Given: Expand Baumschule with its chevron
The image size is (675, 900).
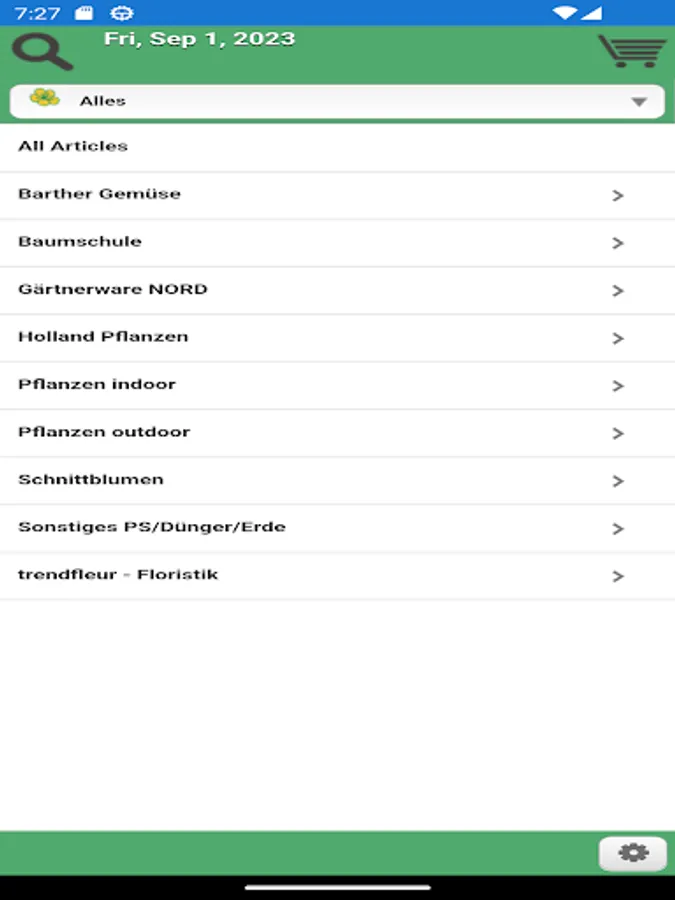Looking at the screenshot, I should 618,243.
